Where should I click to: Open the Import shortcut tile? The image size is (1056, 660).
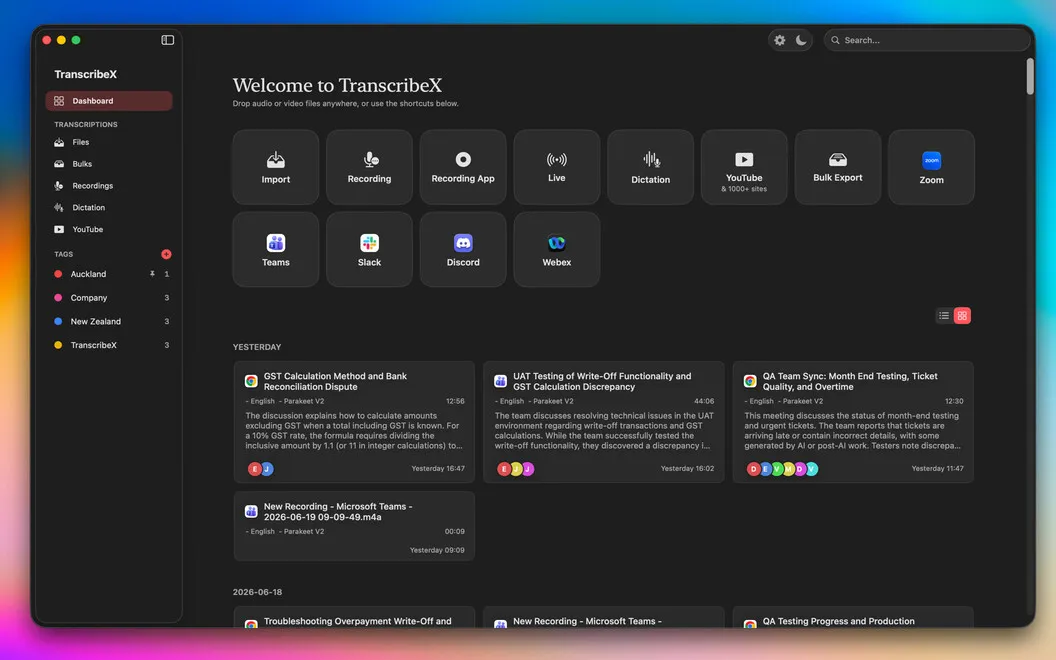tap(275, 167)
